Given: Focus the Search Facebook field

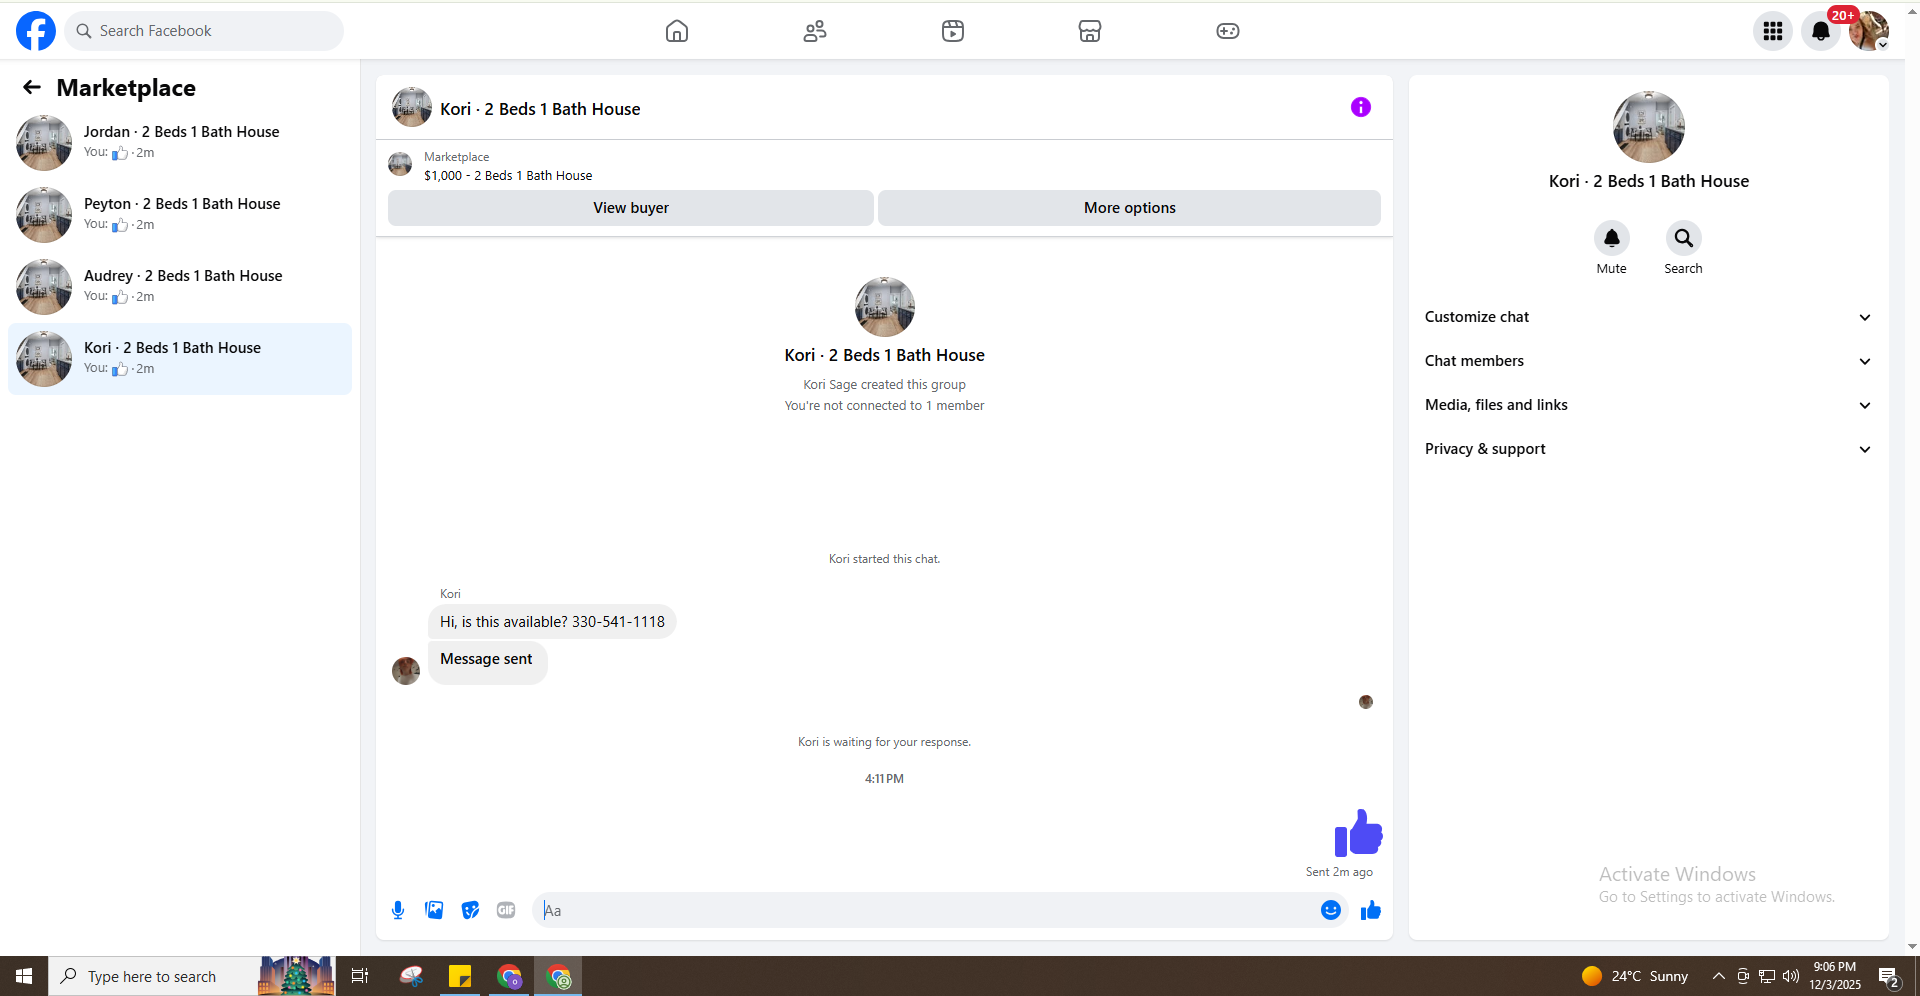Looking at the screenshot, I should pos(204,31).
